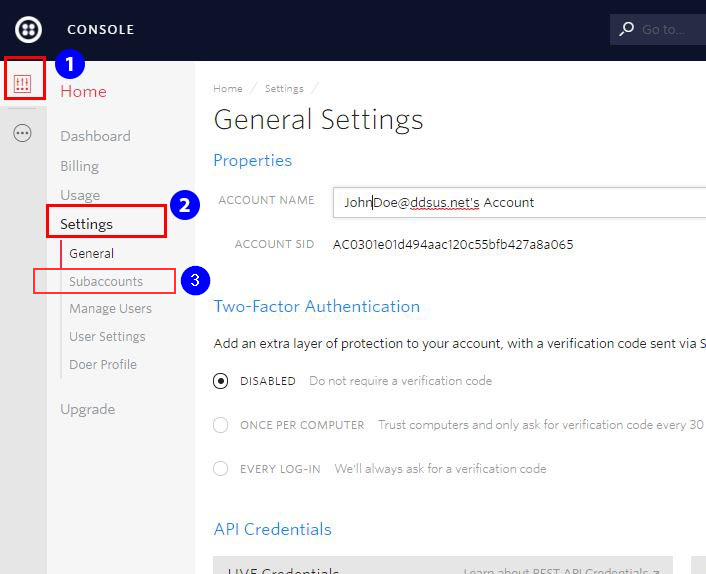The image size is (706, 574).
Task: Click the CONSOLE header label
Action: coord(101,30)
